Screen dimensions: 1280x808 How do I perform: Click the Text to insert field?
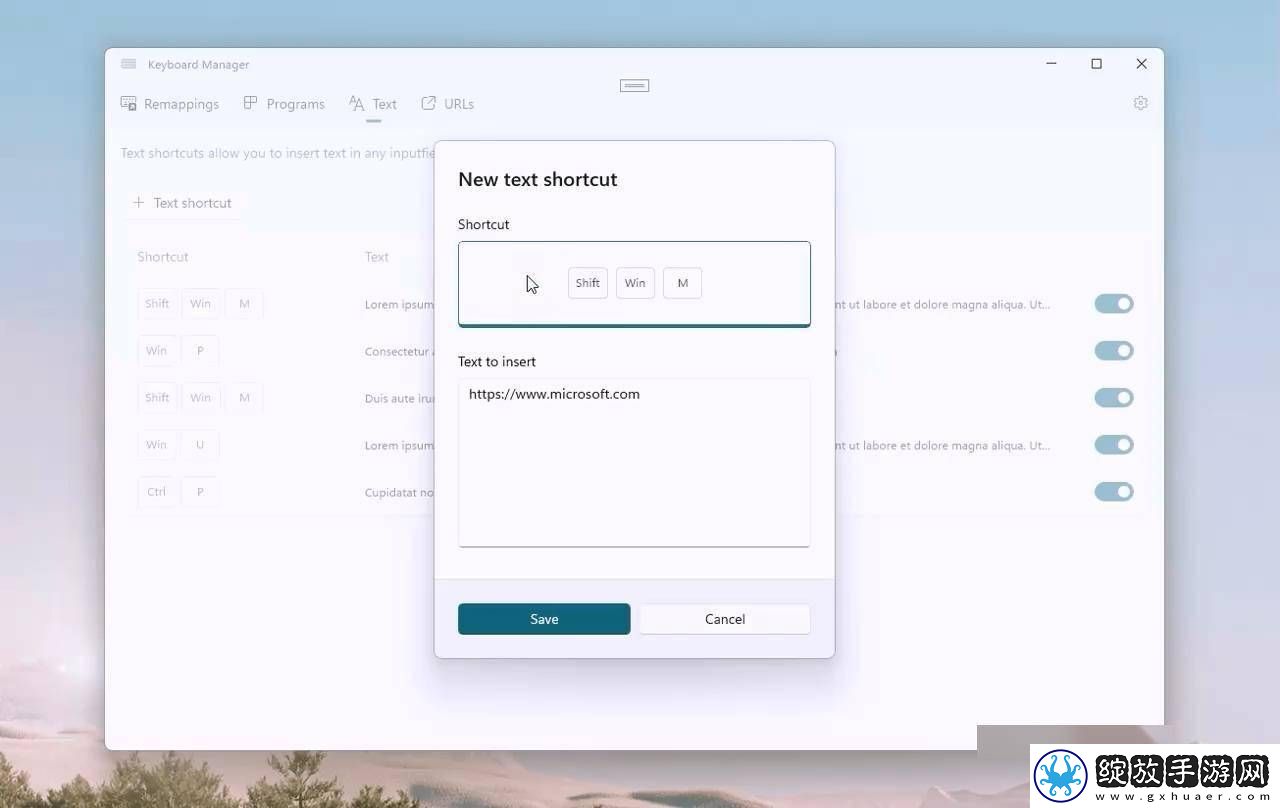click(634, 462)
